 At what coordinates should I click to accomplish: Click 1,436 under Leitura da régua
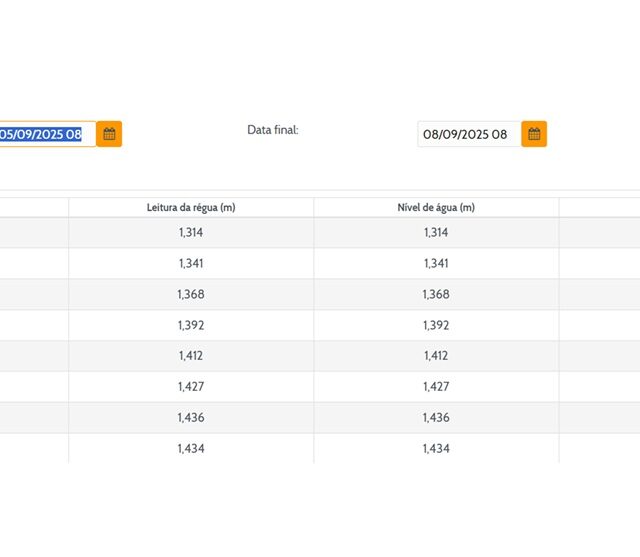pos(191,418)
